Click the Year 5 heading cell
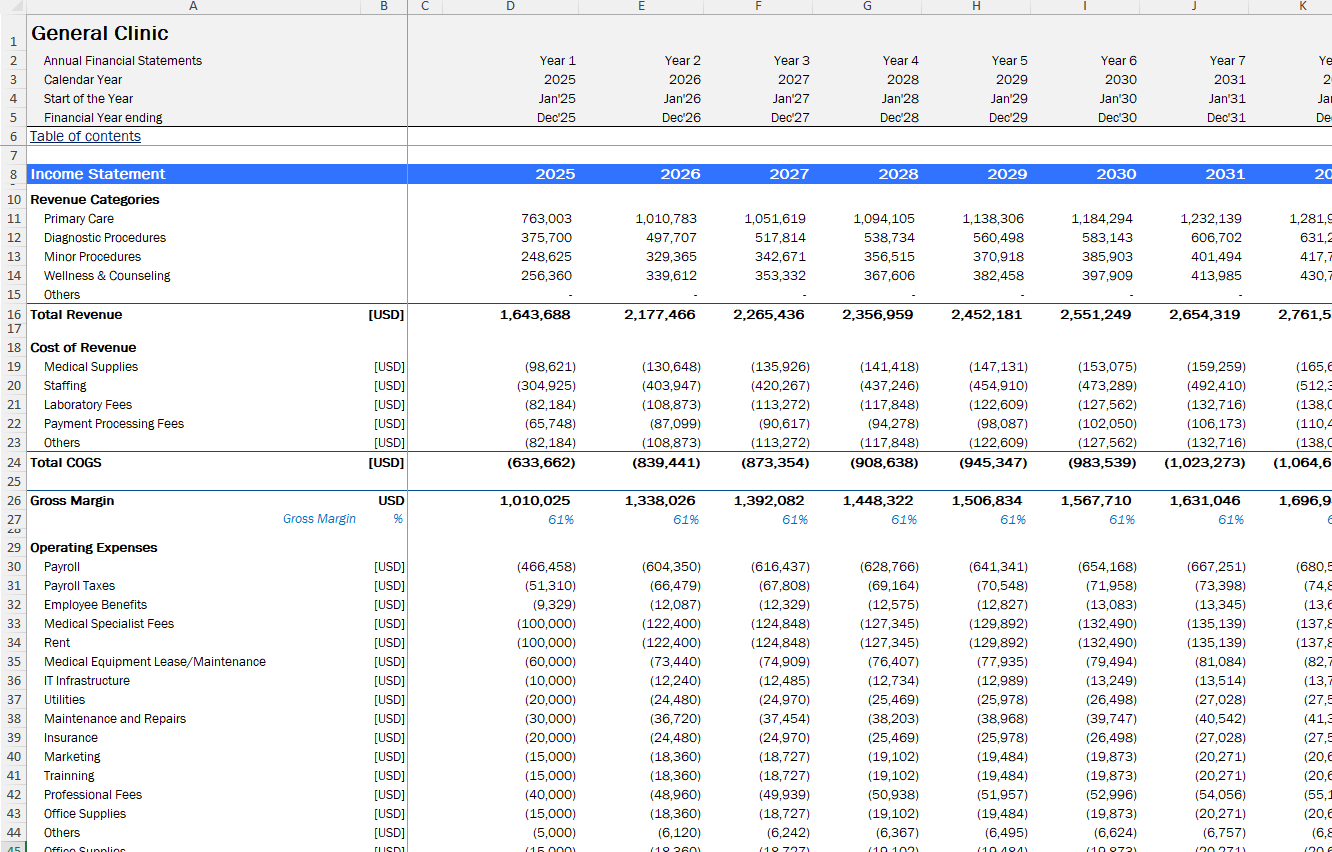 coord(1009,60)
